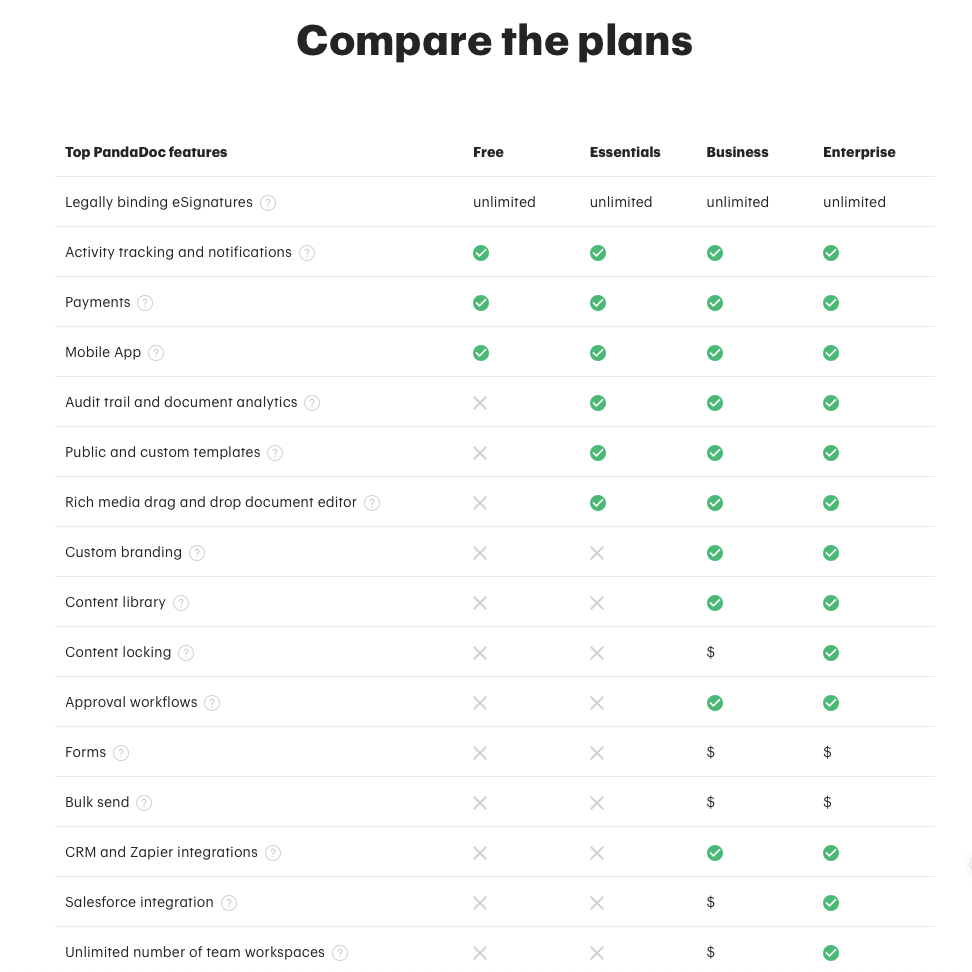Click the dollar sign for Salesforce integration
Image resolution: width=972 pixels, height=972 pixels.
pyautogui.click(x=710, y=902)
